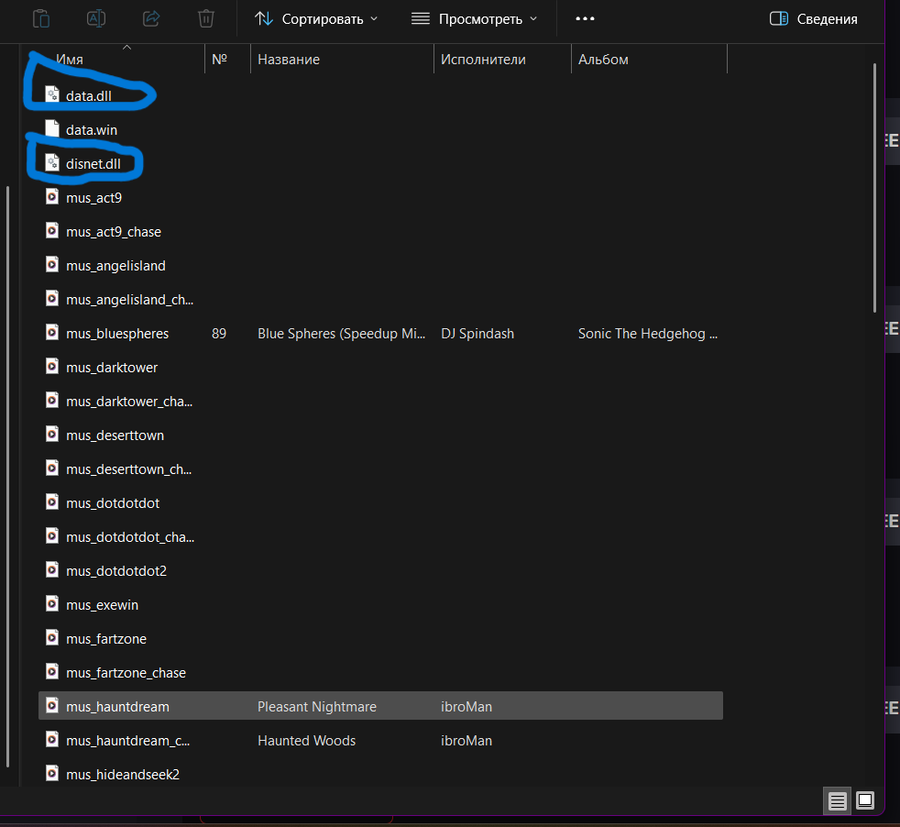Toggle the Сведения details pane
Image resolution: width=900 pixels, height=827 pixels.
point(813,19)
